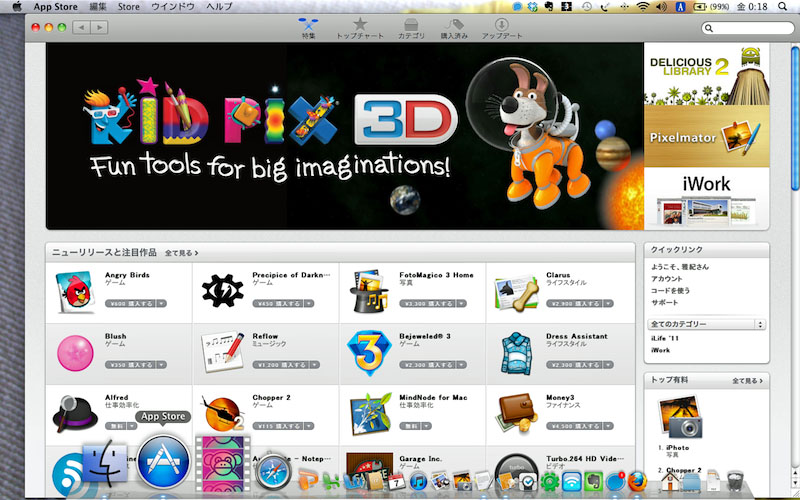
Task: Open the Dress Assistant sweater icon
Action: pyautogui.click(x=516, y=353)
